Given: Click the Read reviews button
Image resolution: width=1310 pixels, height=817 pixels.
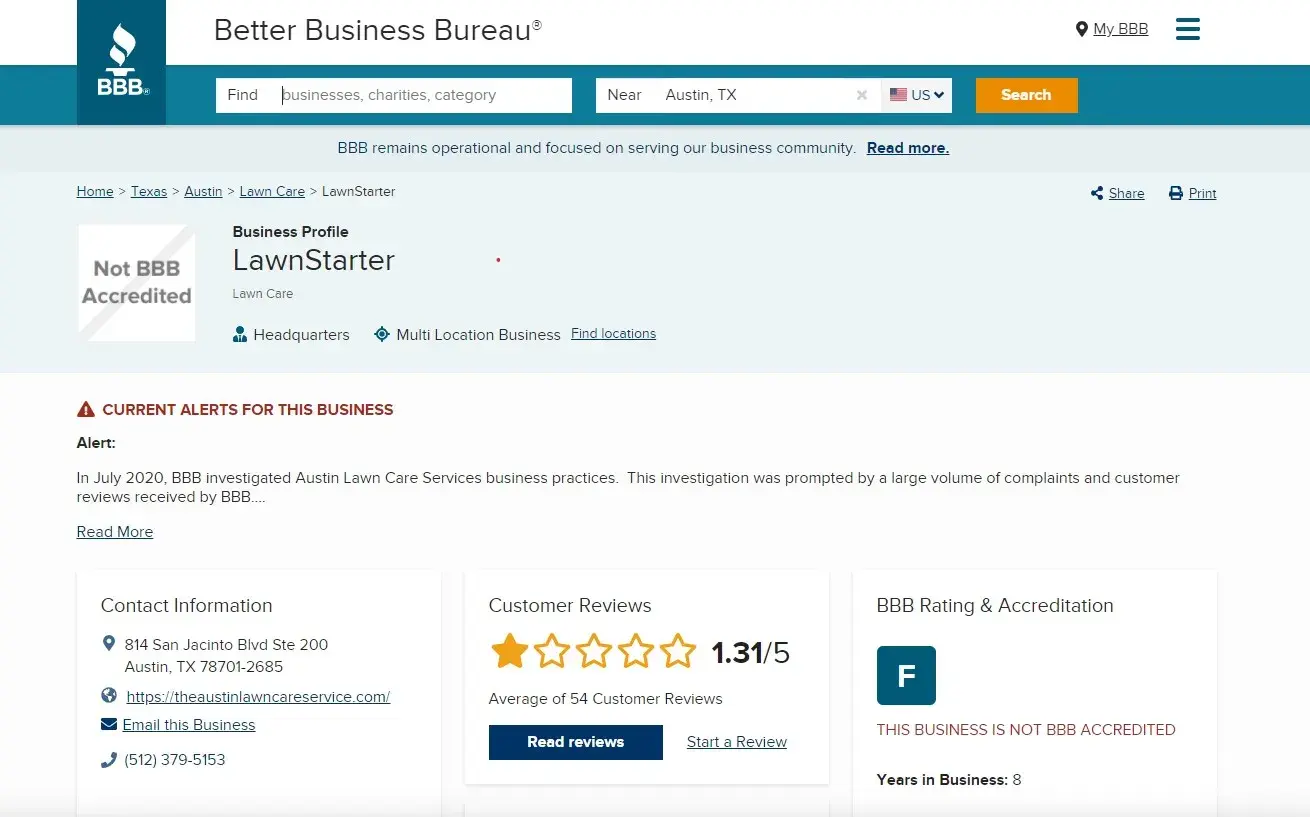Looking at the screenshot, I should coord(575,742).
